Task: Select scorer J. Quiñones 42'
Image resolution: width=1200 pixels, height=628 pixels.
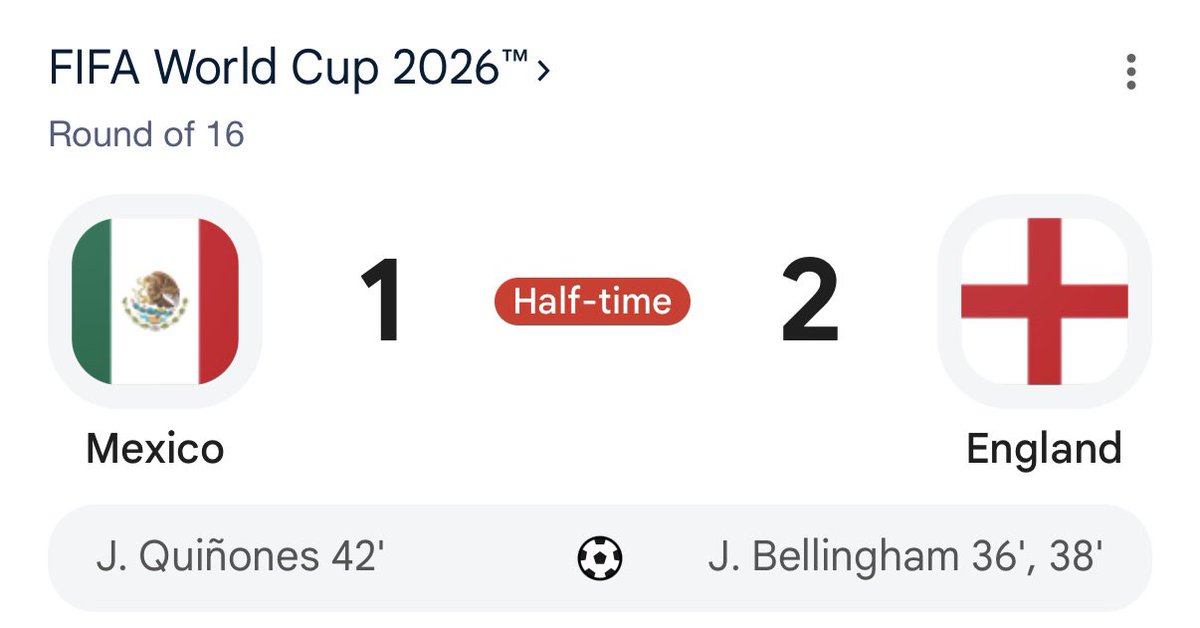Action: click(x=240, y=557)
